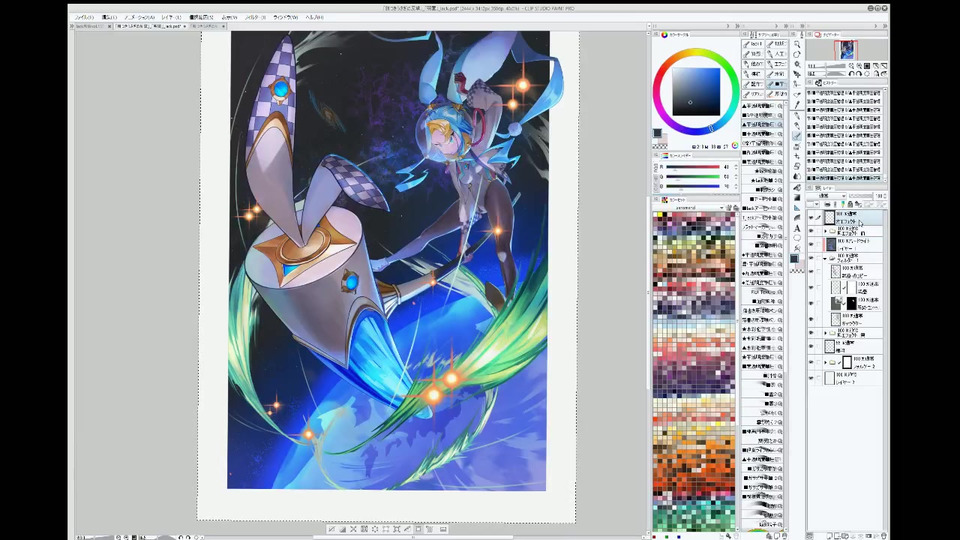Select the Balloon ellipse tool
The height and width of the screenshot is (540, 960).
pyautogui.click(x=797, y=238)
